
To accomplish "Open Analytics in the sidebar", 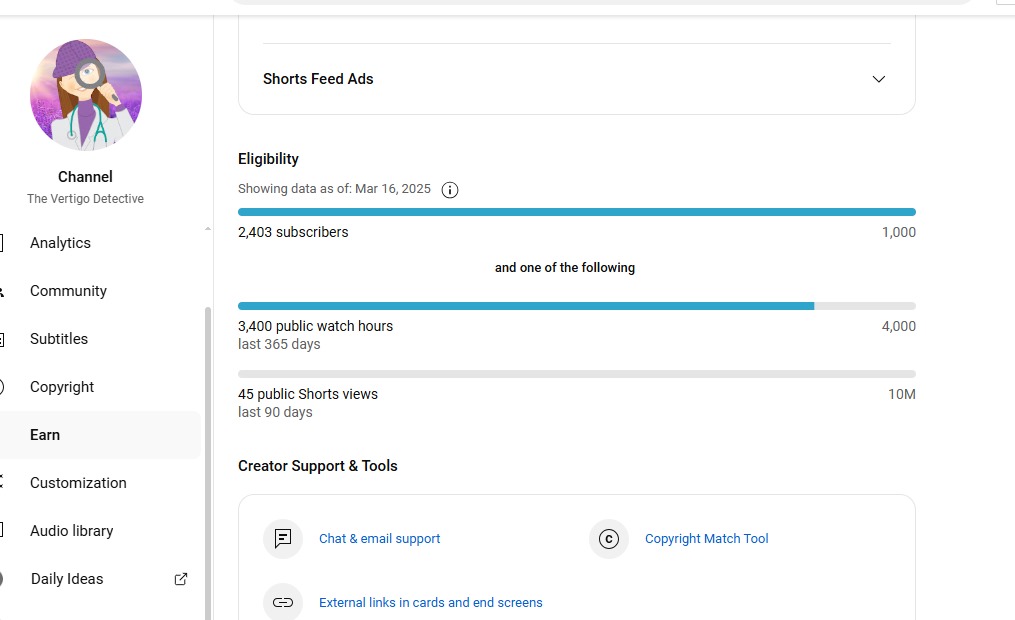I will [x=60, y=243].
